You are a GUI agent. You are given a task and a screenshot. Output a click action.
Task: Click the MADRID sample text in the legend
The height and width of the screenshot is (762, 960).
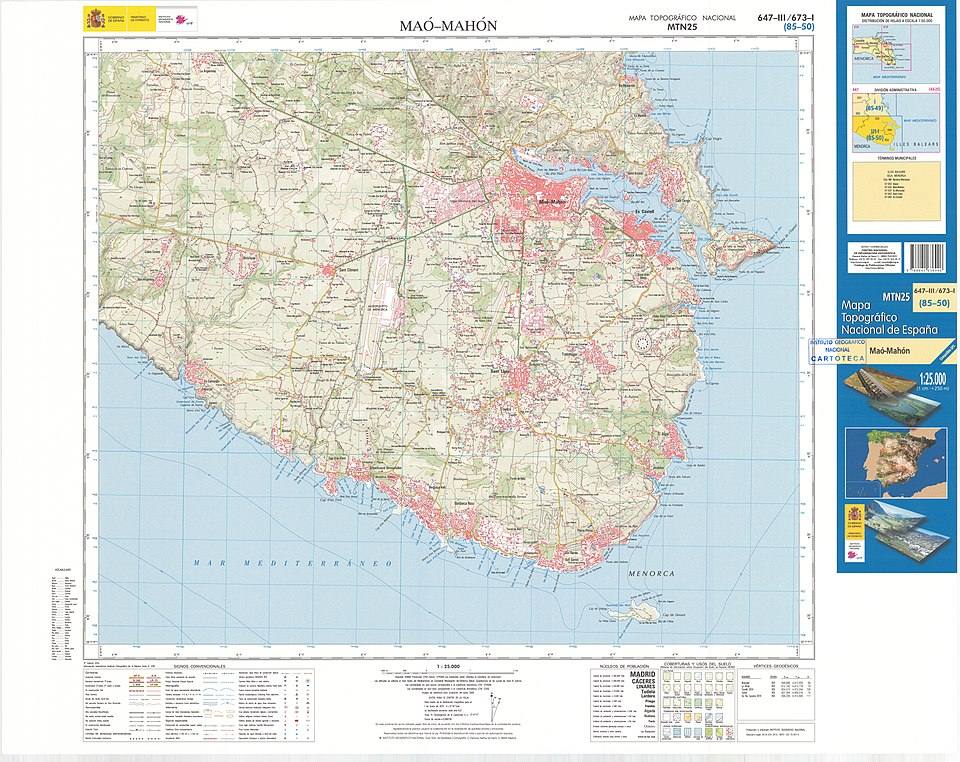click(642, 674)
